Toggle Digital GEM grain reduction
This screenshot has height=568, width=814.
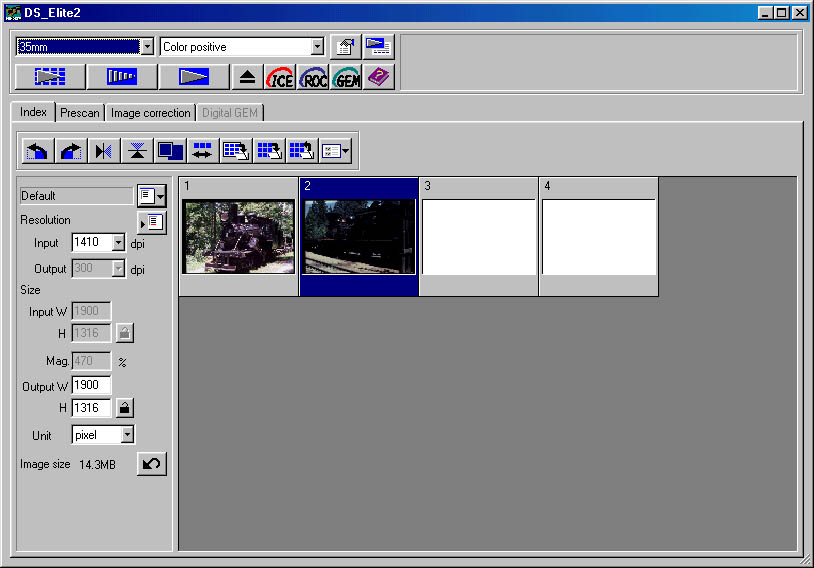(x=346, y=77)
